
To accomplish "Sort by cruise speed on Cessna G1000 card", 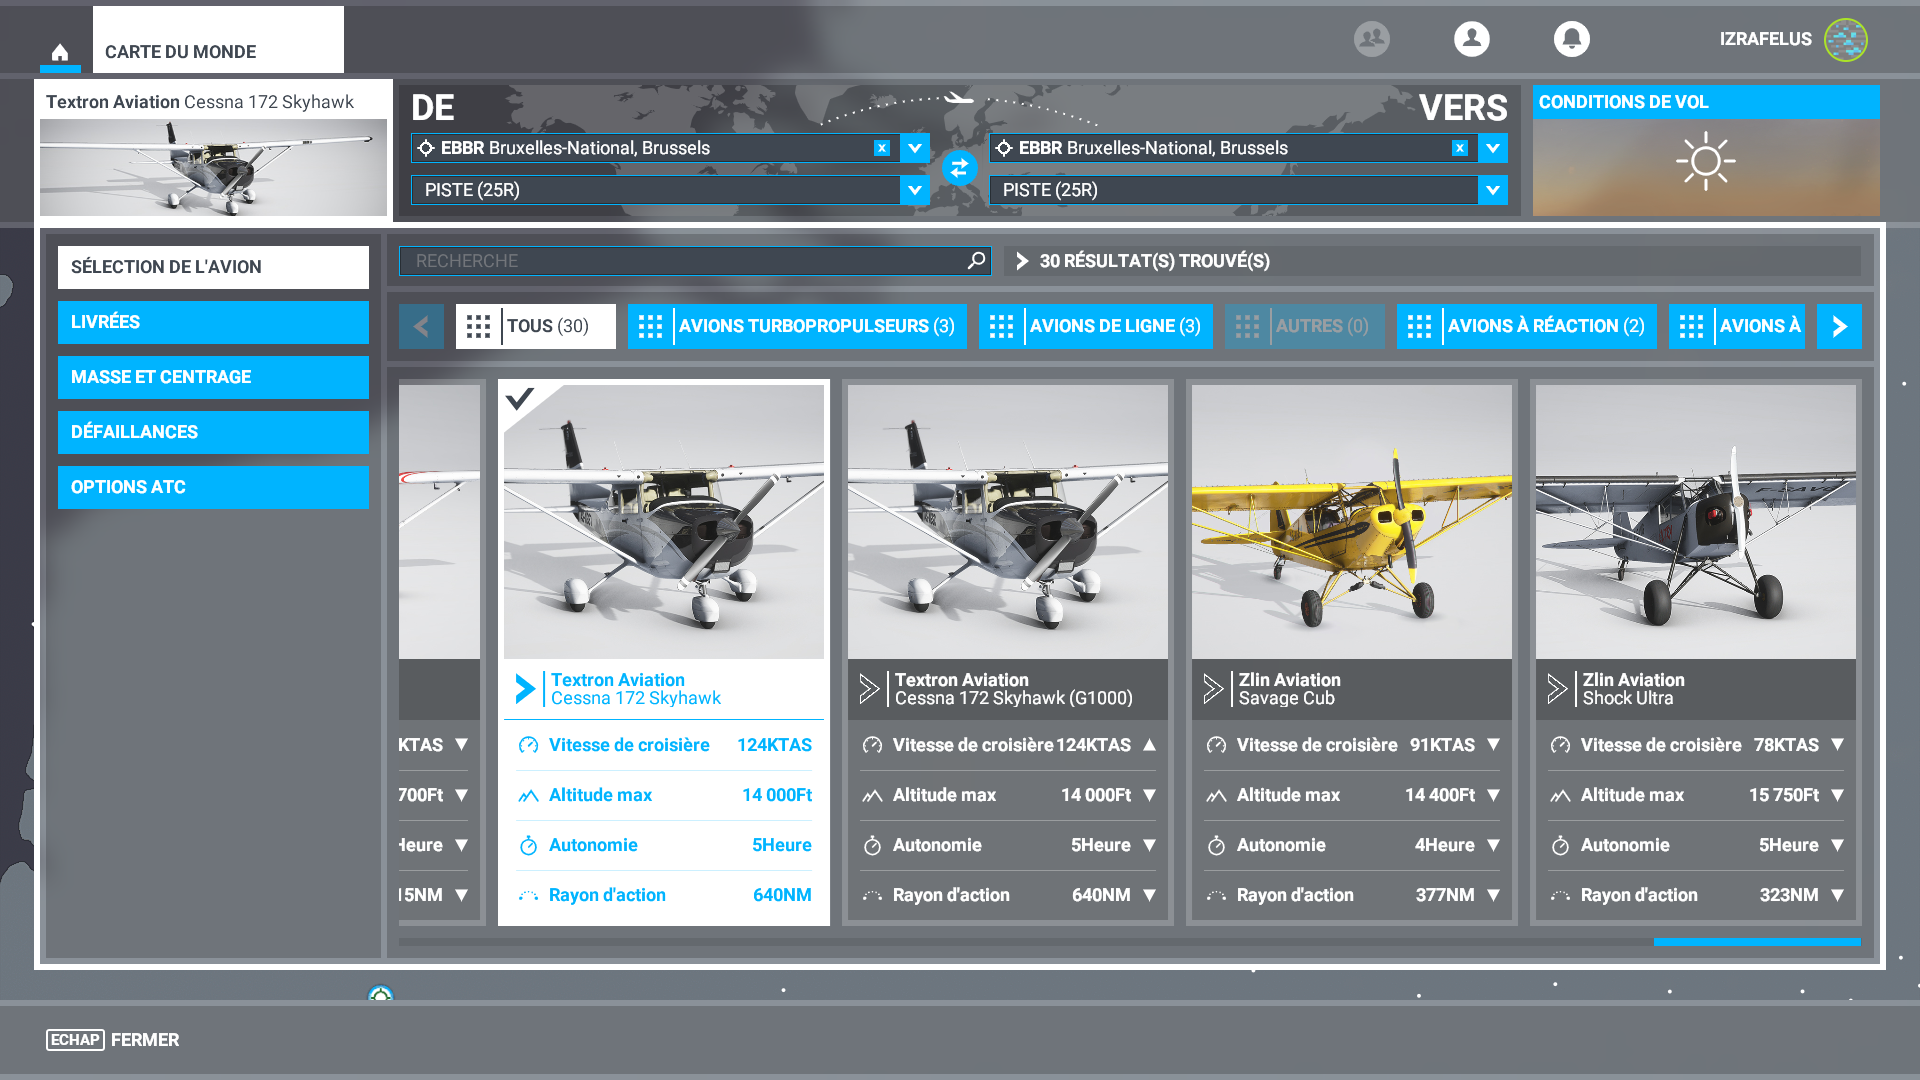I will (1149, 745).
